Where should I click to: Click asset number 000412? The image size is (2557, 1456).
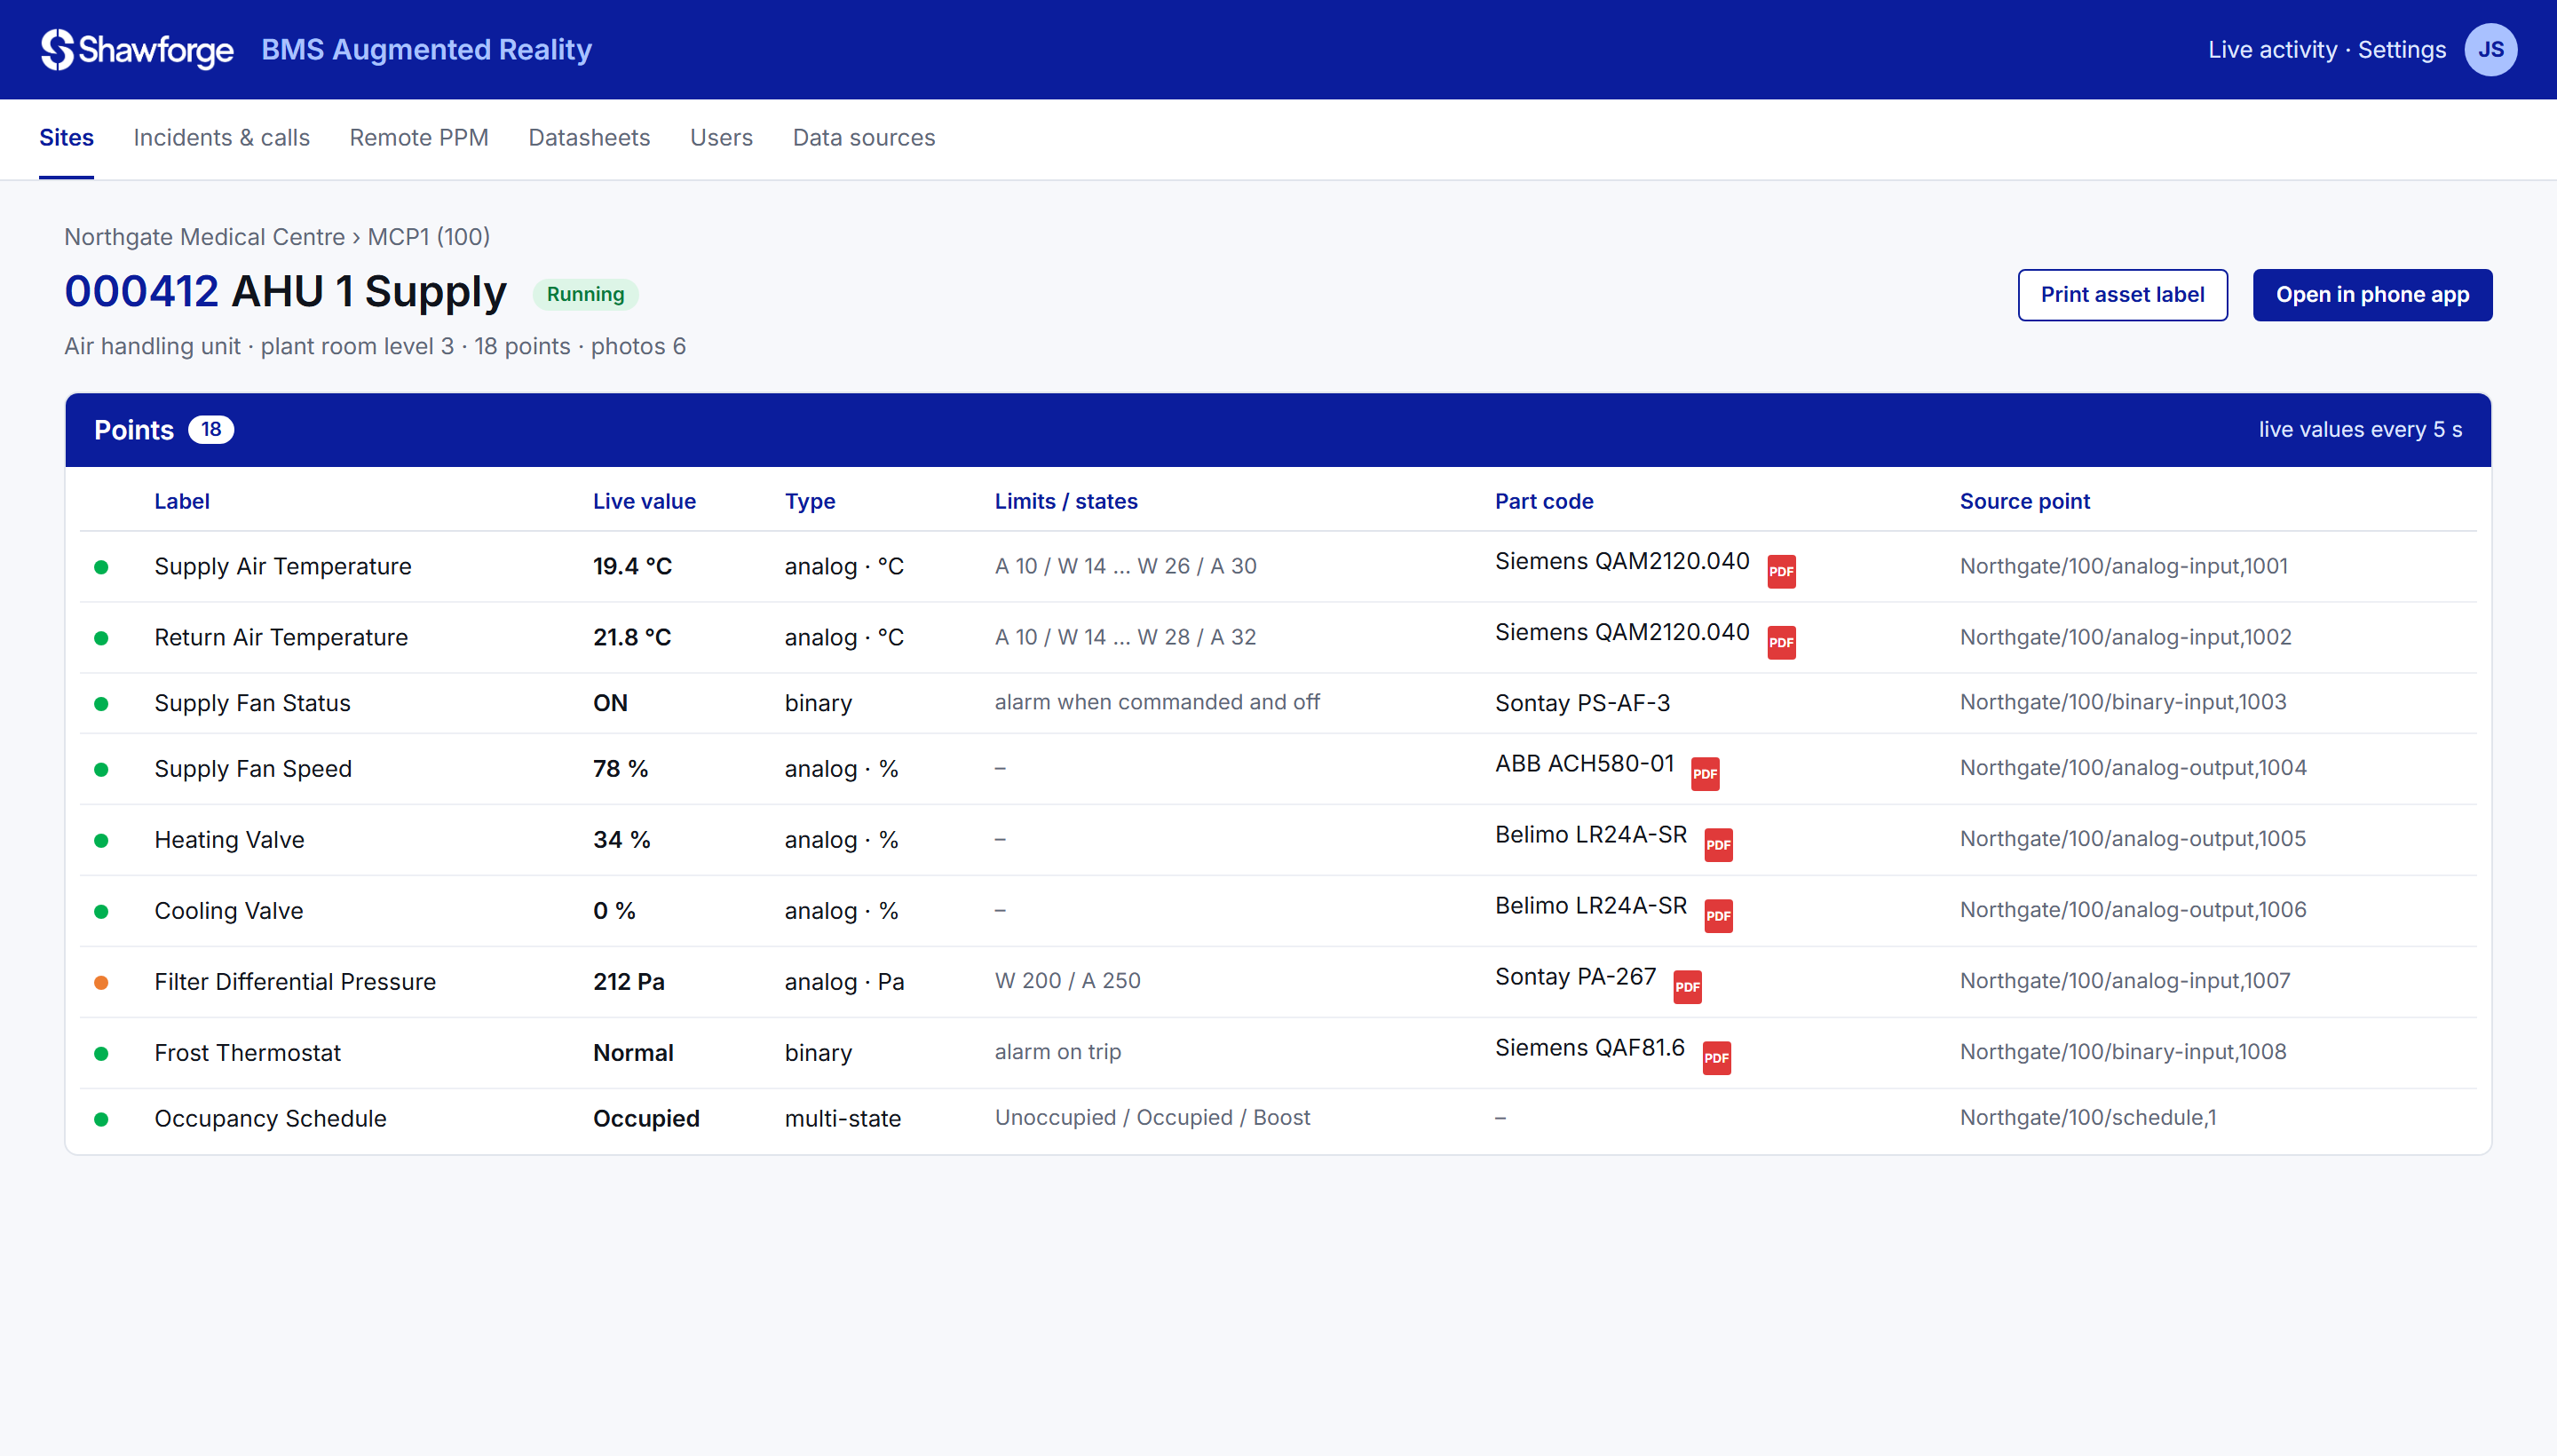click(x=141, y=292)
